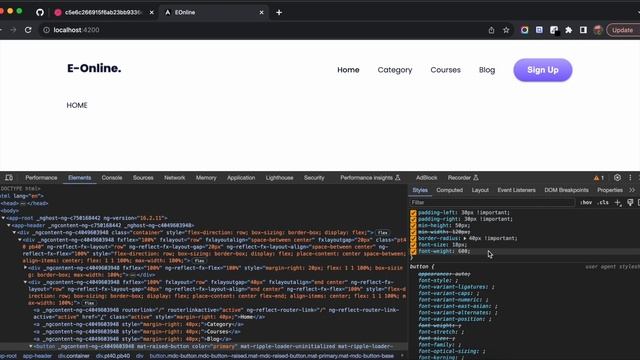
Task: Collapse the div fxlayoutalign end center node
Action: pos(25,282)
